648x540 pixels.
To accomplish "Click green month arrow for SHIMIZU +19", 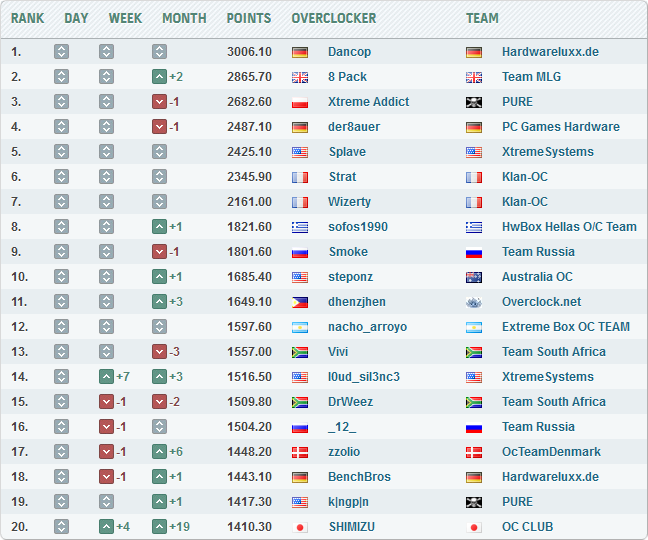I will point(159,527).
